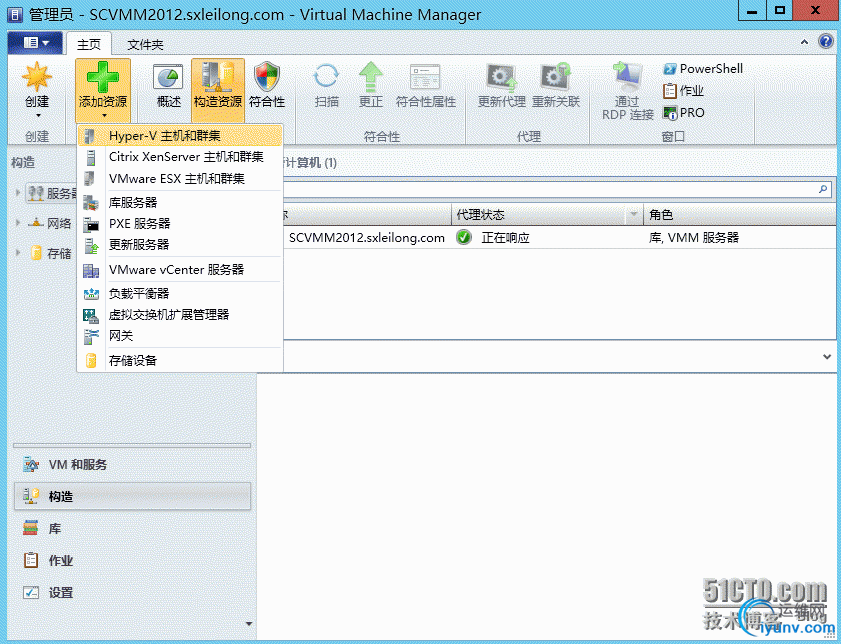The image size is (841, 644).
Task: Switch to the Folder (文件夹) ribbon tab
Action: [145, 45]
